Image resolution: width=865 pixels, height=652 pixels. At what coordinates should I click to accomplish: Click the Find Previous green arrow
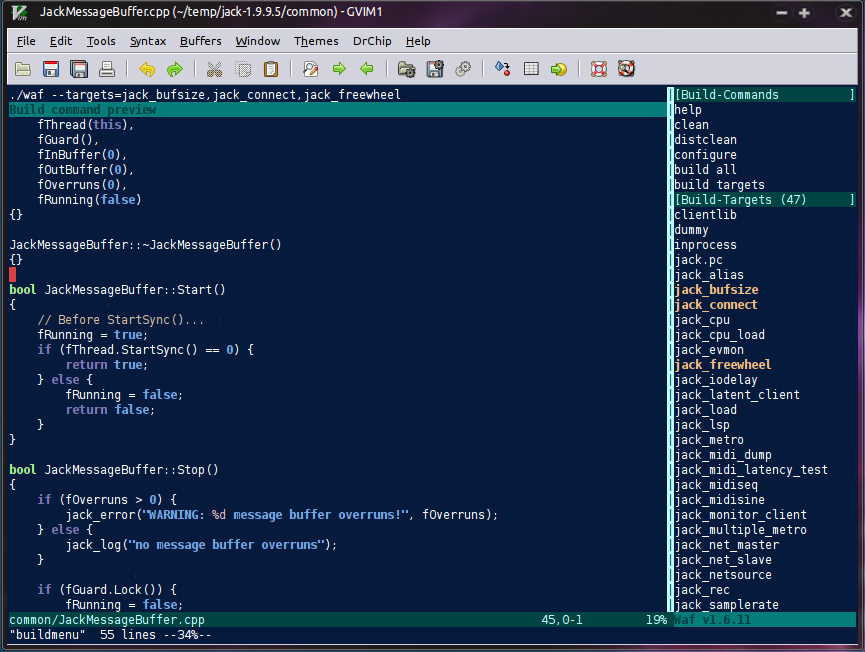[367, 69]
